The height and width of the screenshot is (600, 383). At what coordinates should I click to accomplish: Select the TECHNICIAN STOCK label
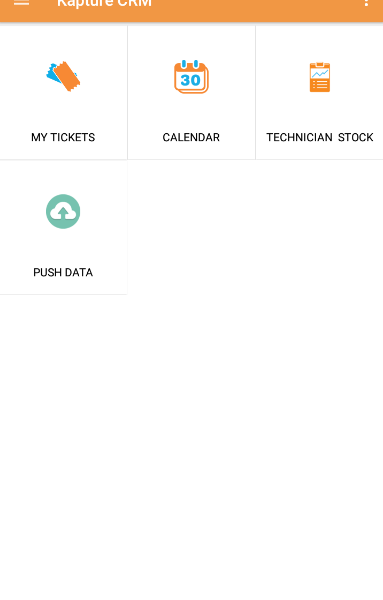point(319,137)
